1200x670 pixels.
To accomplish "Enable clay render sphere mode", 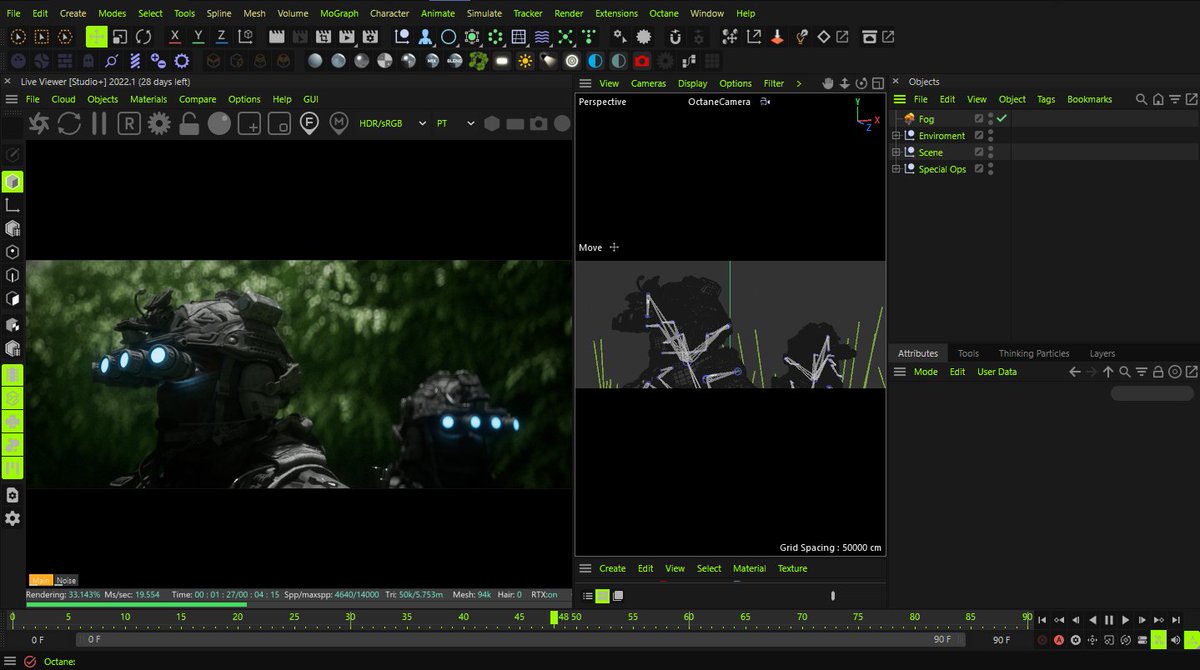I will (219, 124).
